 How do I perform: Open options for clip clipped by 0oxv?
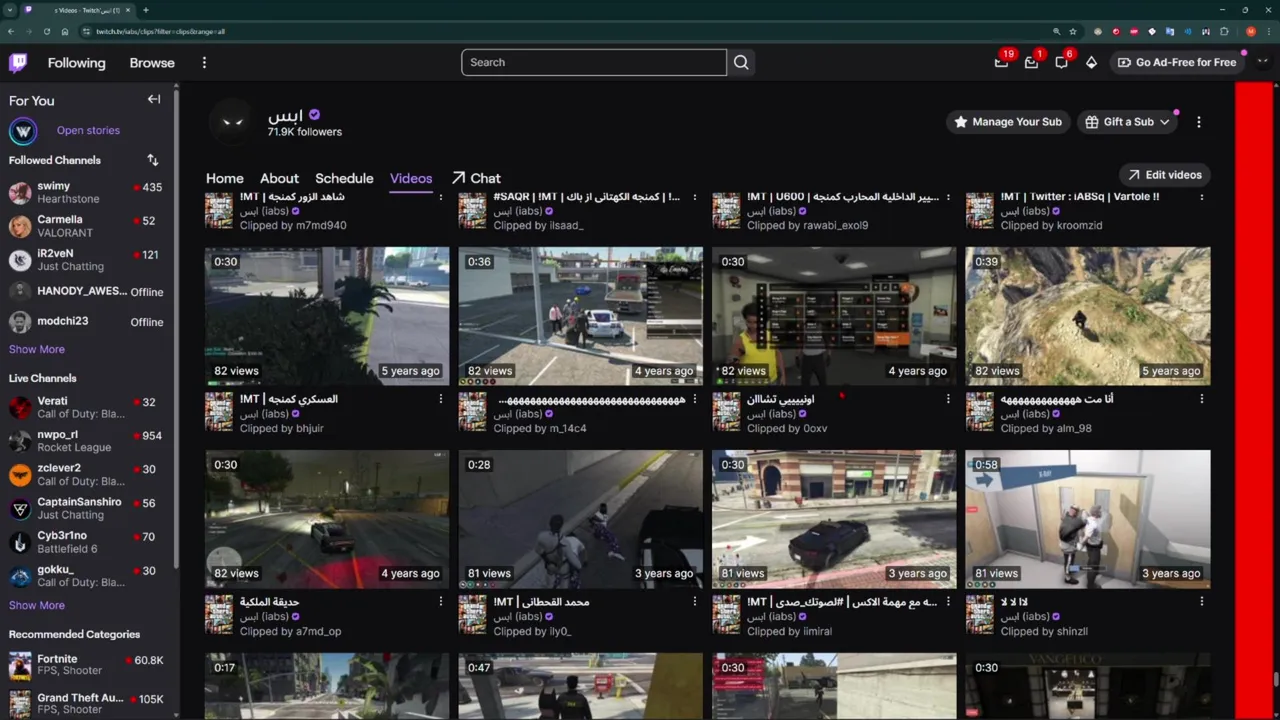click(x=948, y=399)
